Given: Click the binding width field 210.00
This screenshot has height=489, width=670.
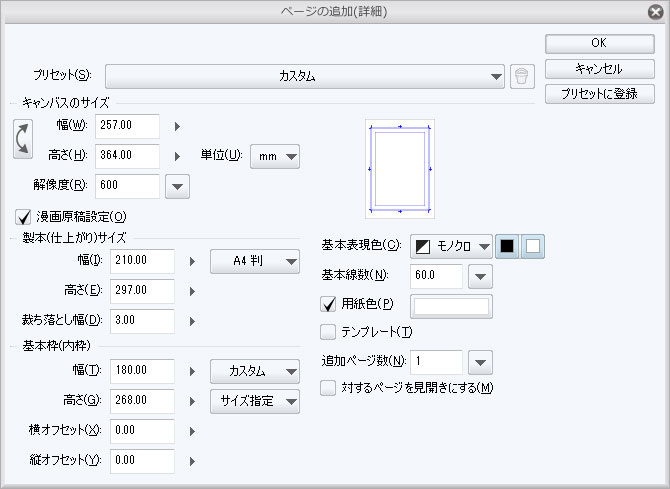Looking at the screenshot, I should (142, 261).
